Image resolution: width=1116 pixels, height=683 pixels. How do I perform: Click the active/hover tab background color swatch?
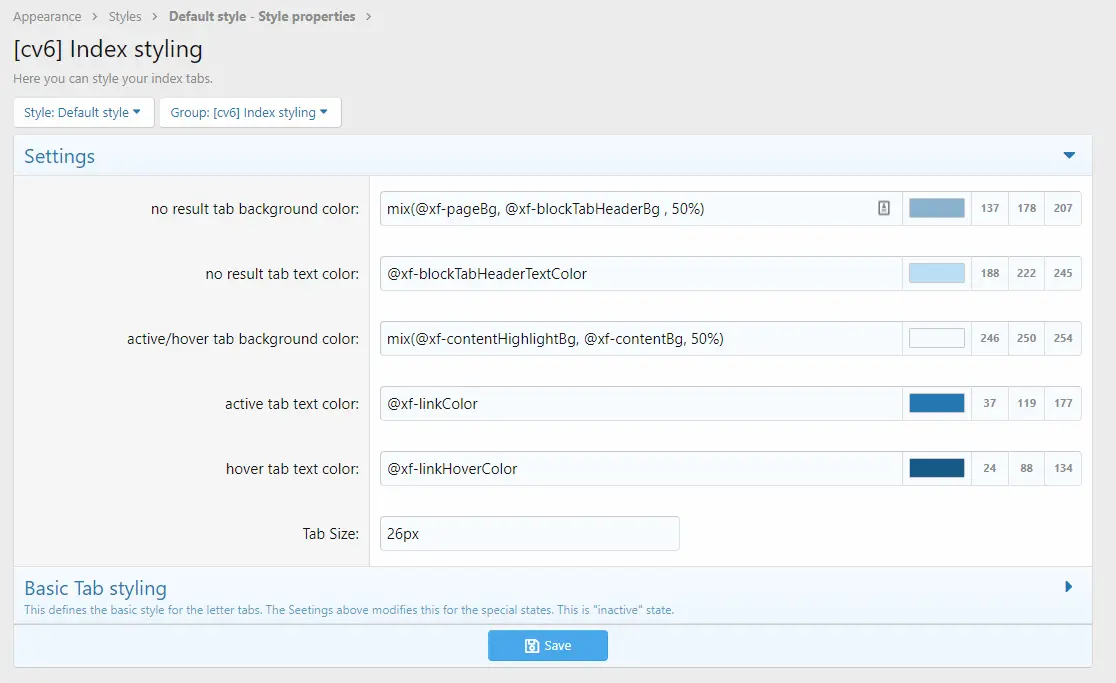pyautogui.click(x=936, y=338)
